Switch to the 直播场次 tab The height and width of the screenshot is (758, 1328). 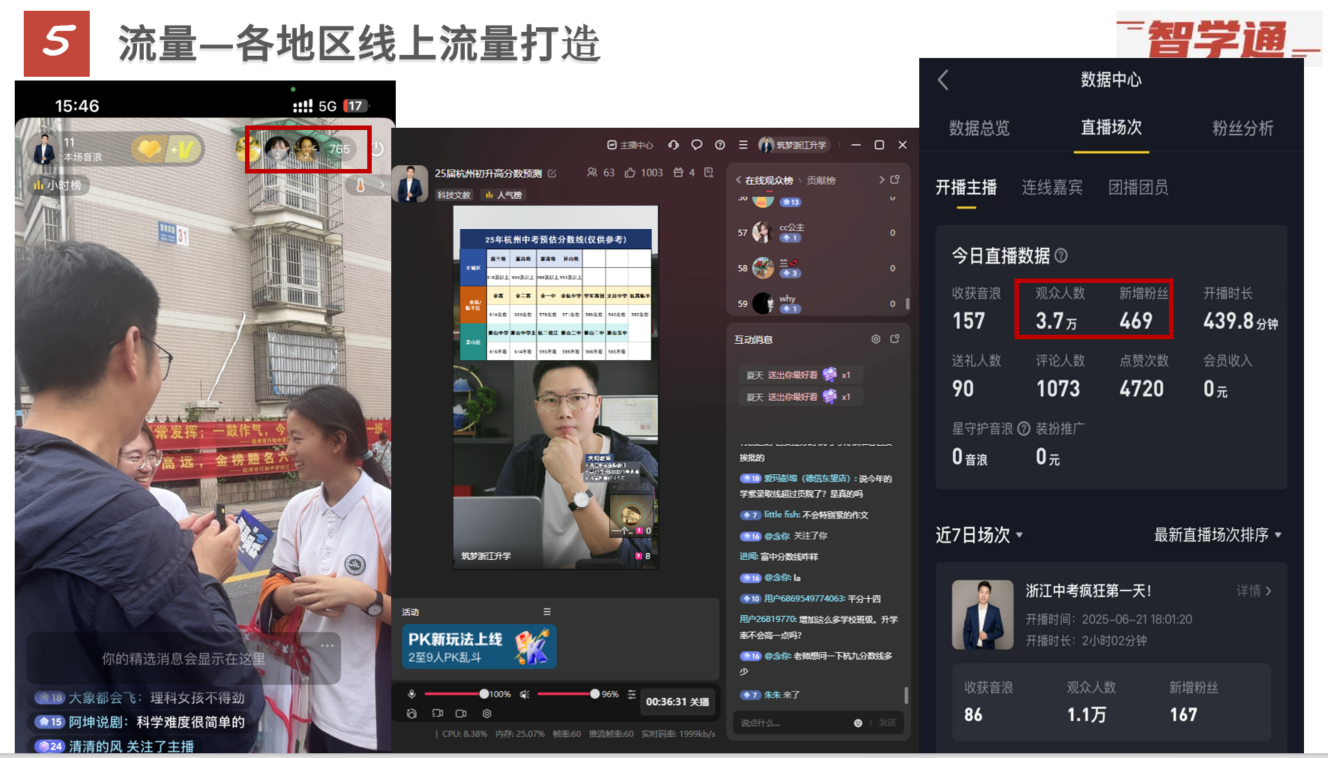point(1111,128)
